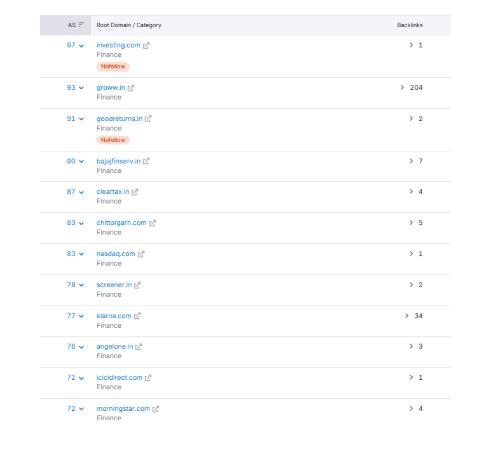Expand AS score 78 chevron for screener.in
Image resolution: width=486 pixels, height=475 pixels.
point(81,285)
